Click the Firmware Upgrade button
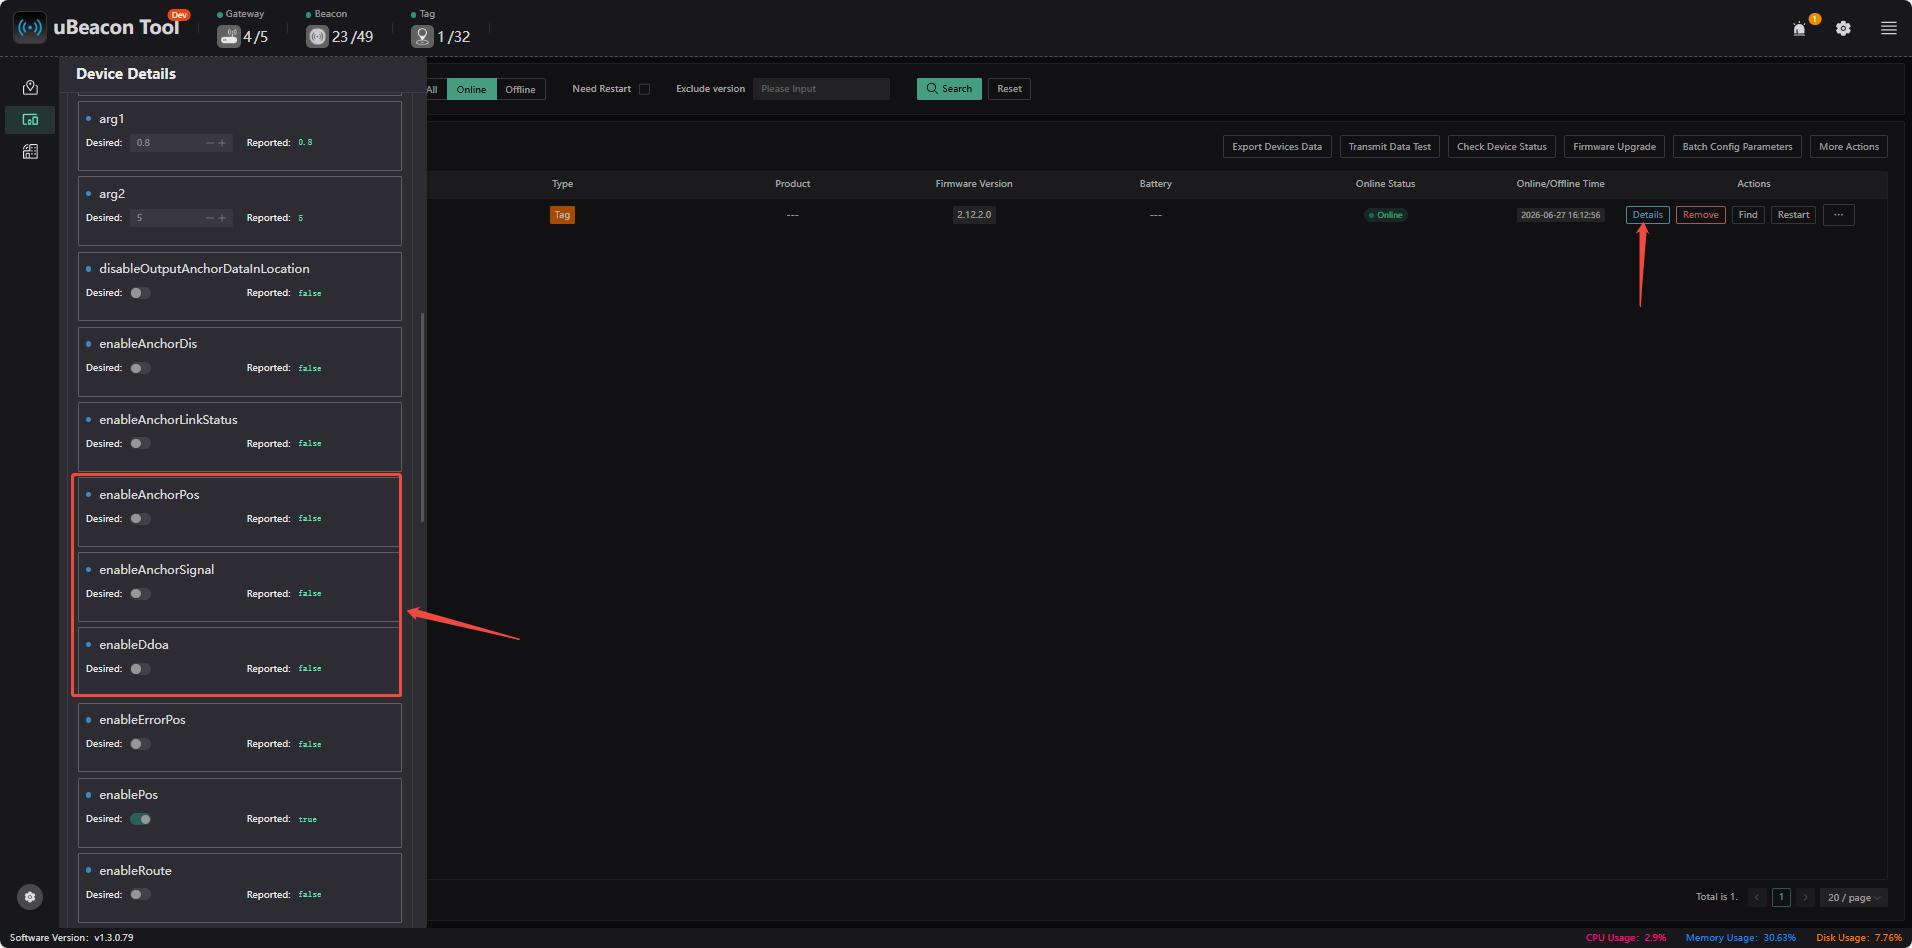 (x=1614, y=147)
